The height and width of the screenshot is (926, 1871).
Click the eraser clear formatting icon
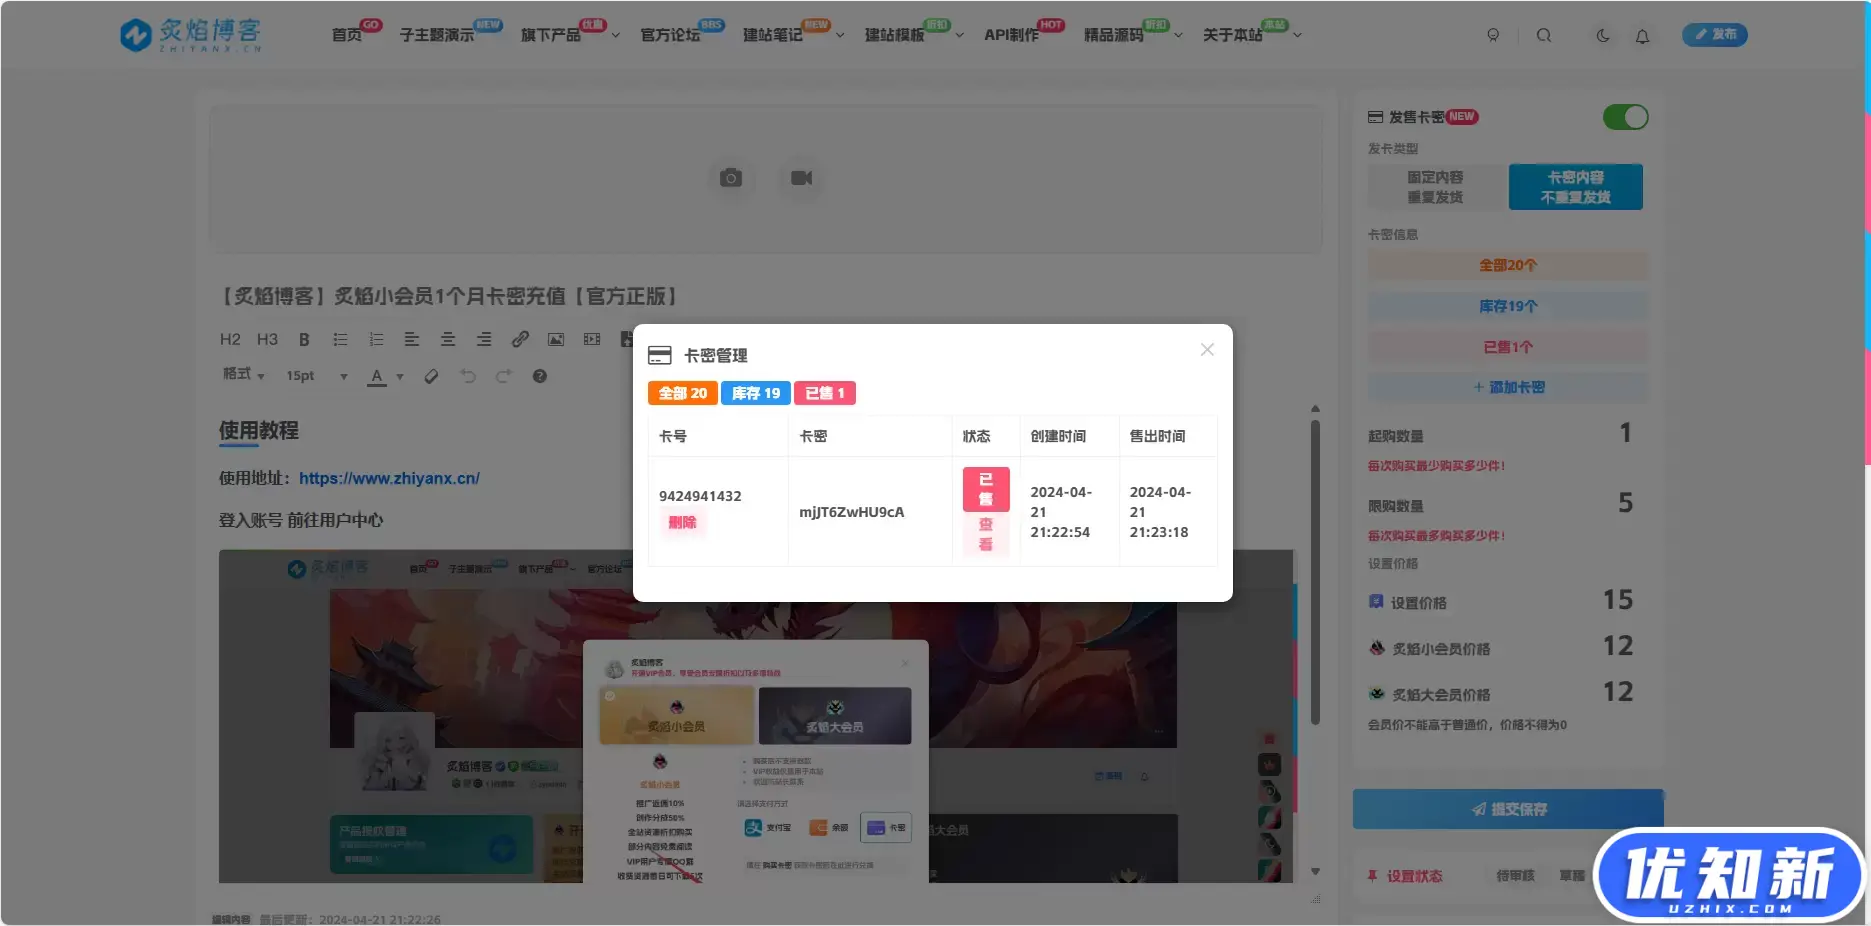point(431,377)
